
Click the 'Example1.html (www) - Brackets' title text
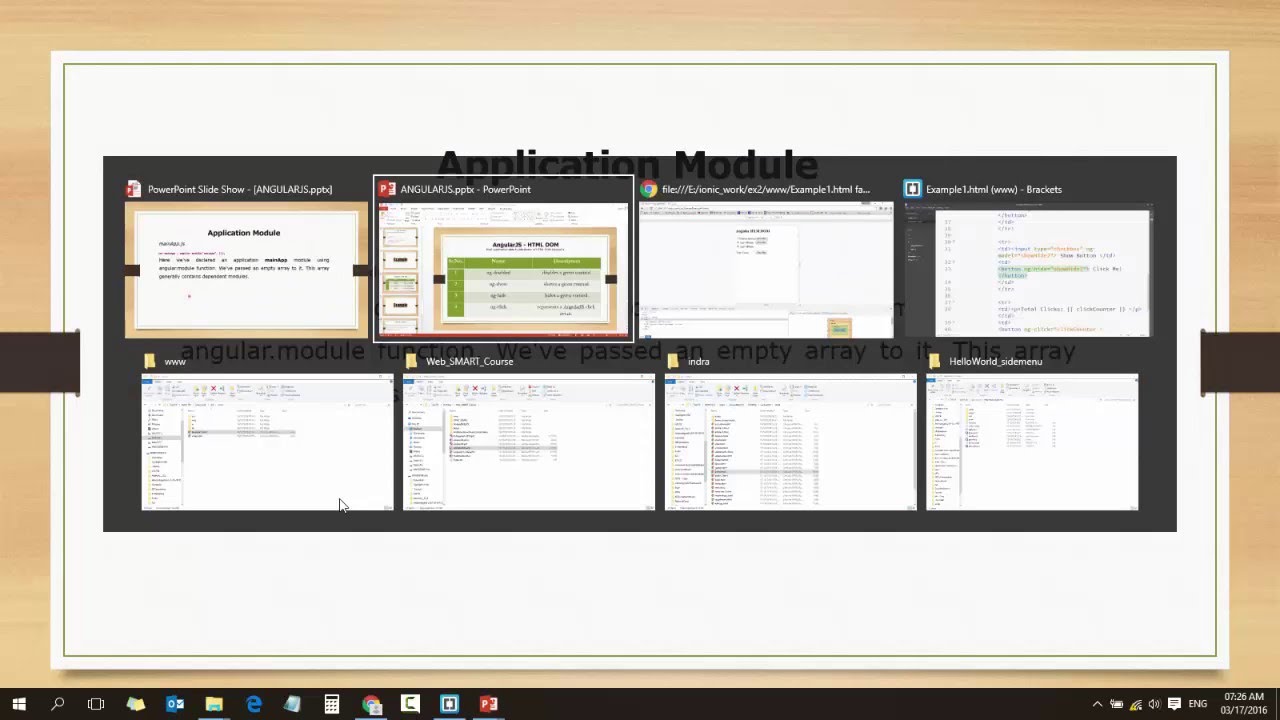tap(994, 189)
